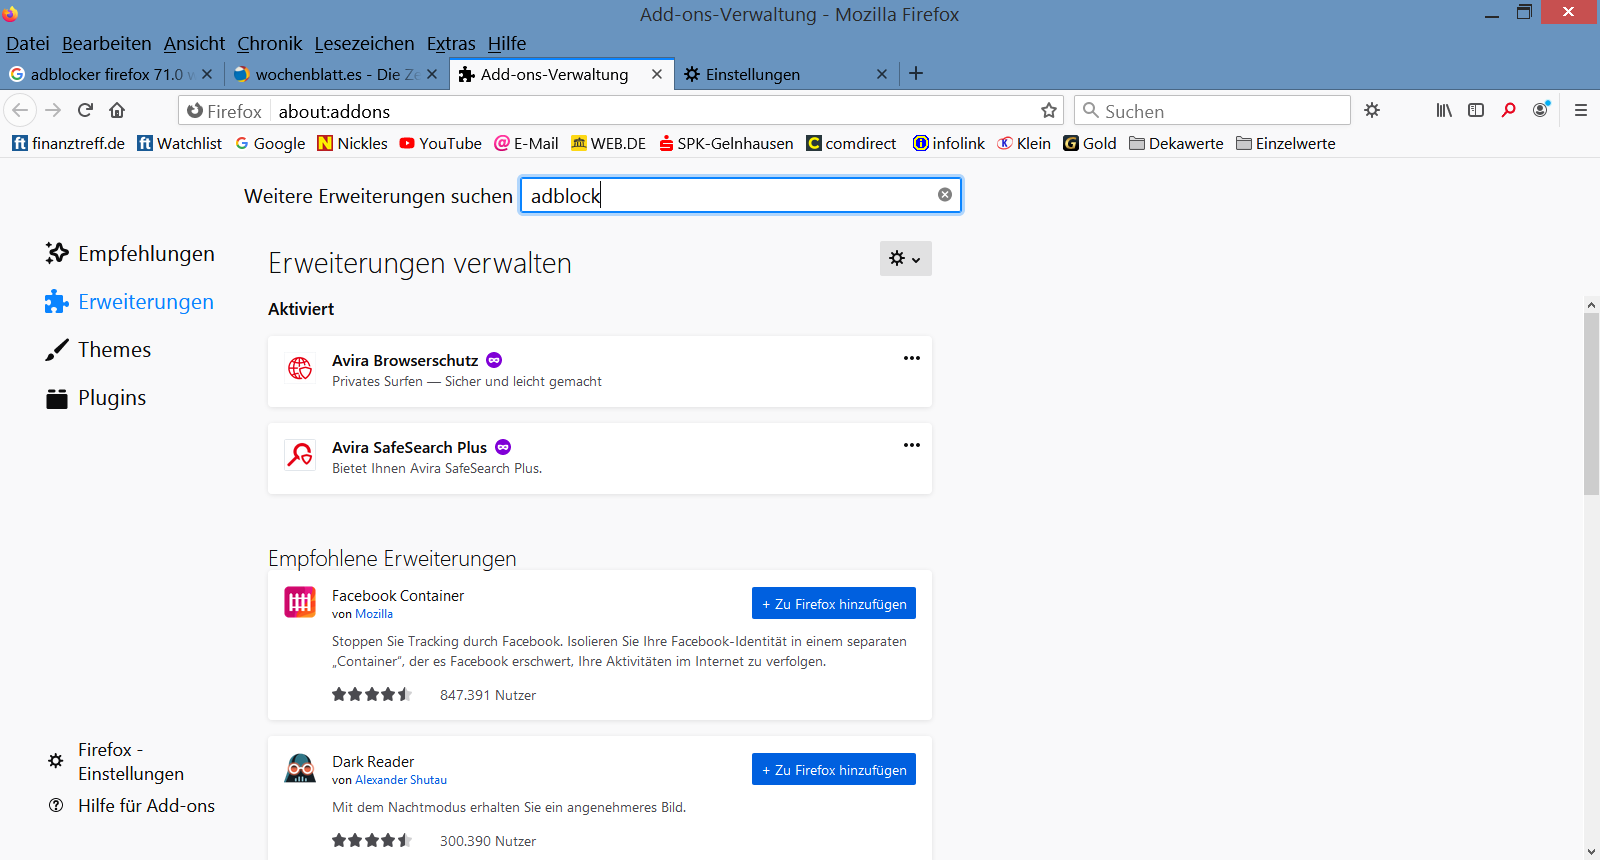Add Dark Reader to Firefox
The height and width of the screenshot is (860, 1600).
coord(834,769)
